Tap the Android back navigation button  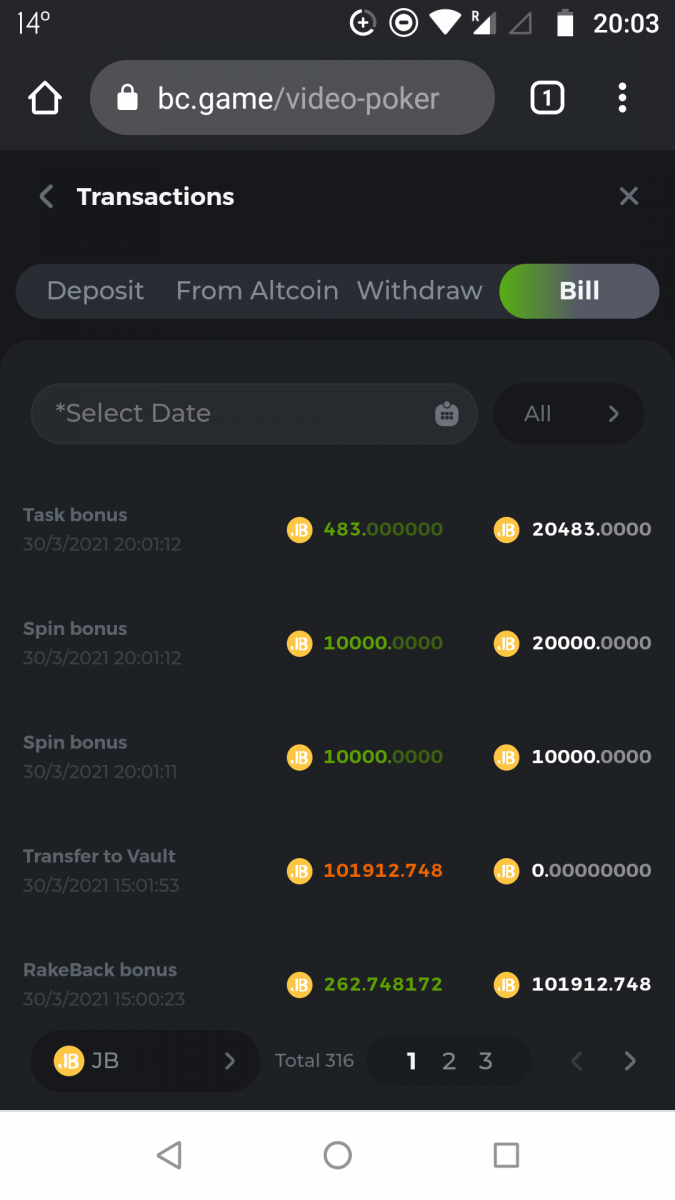tap(169, 1156)
